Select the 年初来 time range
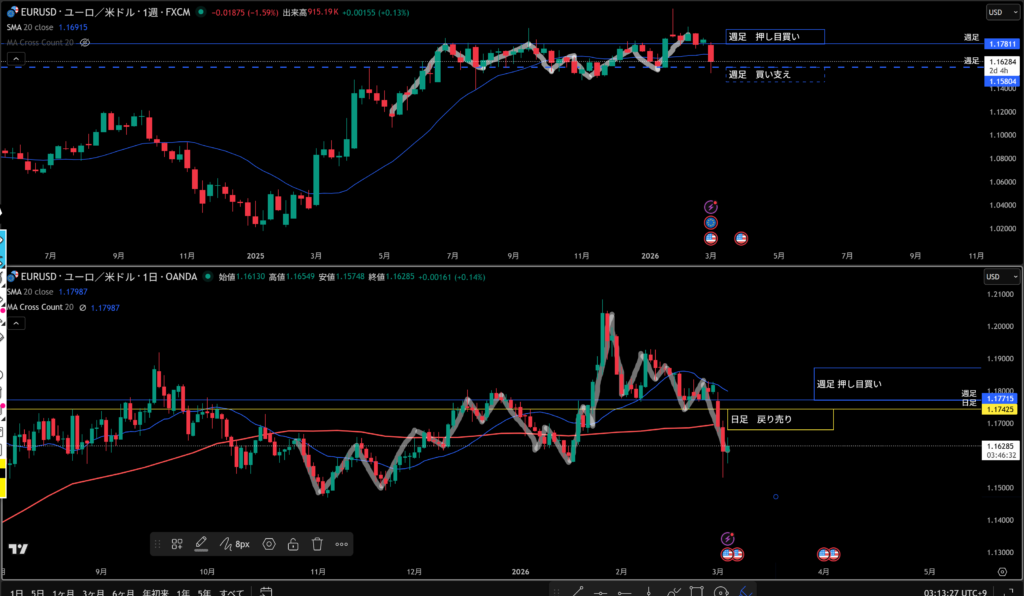Screen dimensions: 1024x596 [154, 590]
